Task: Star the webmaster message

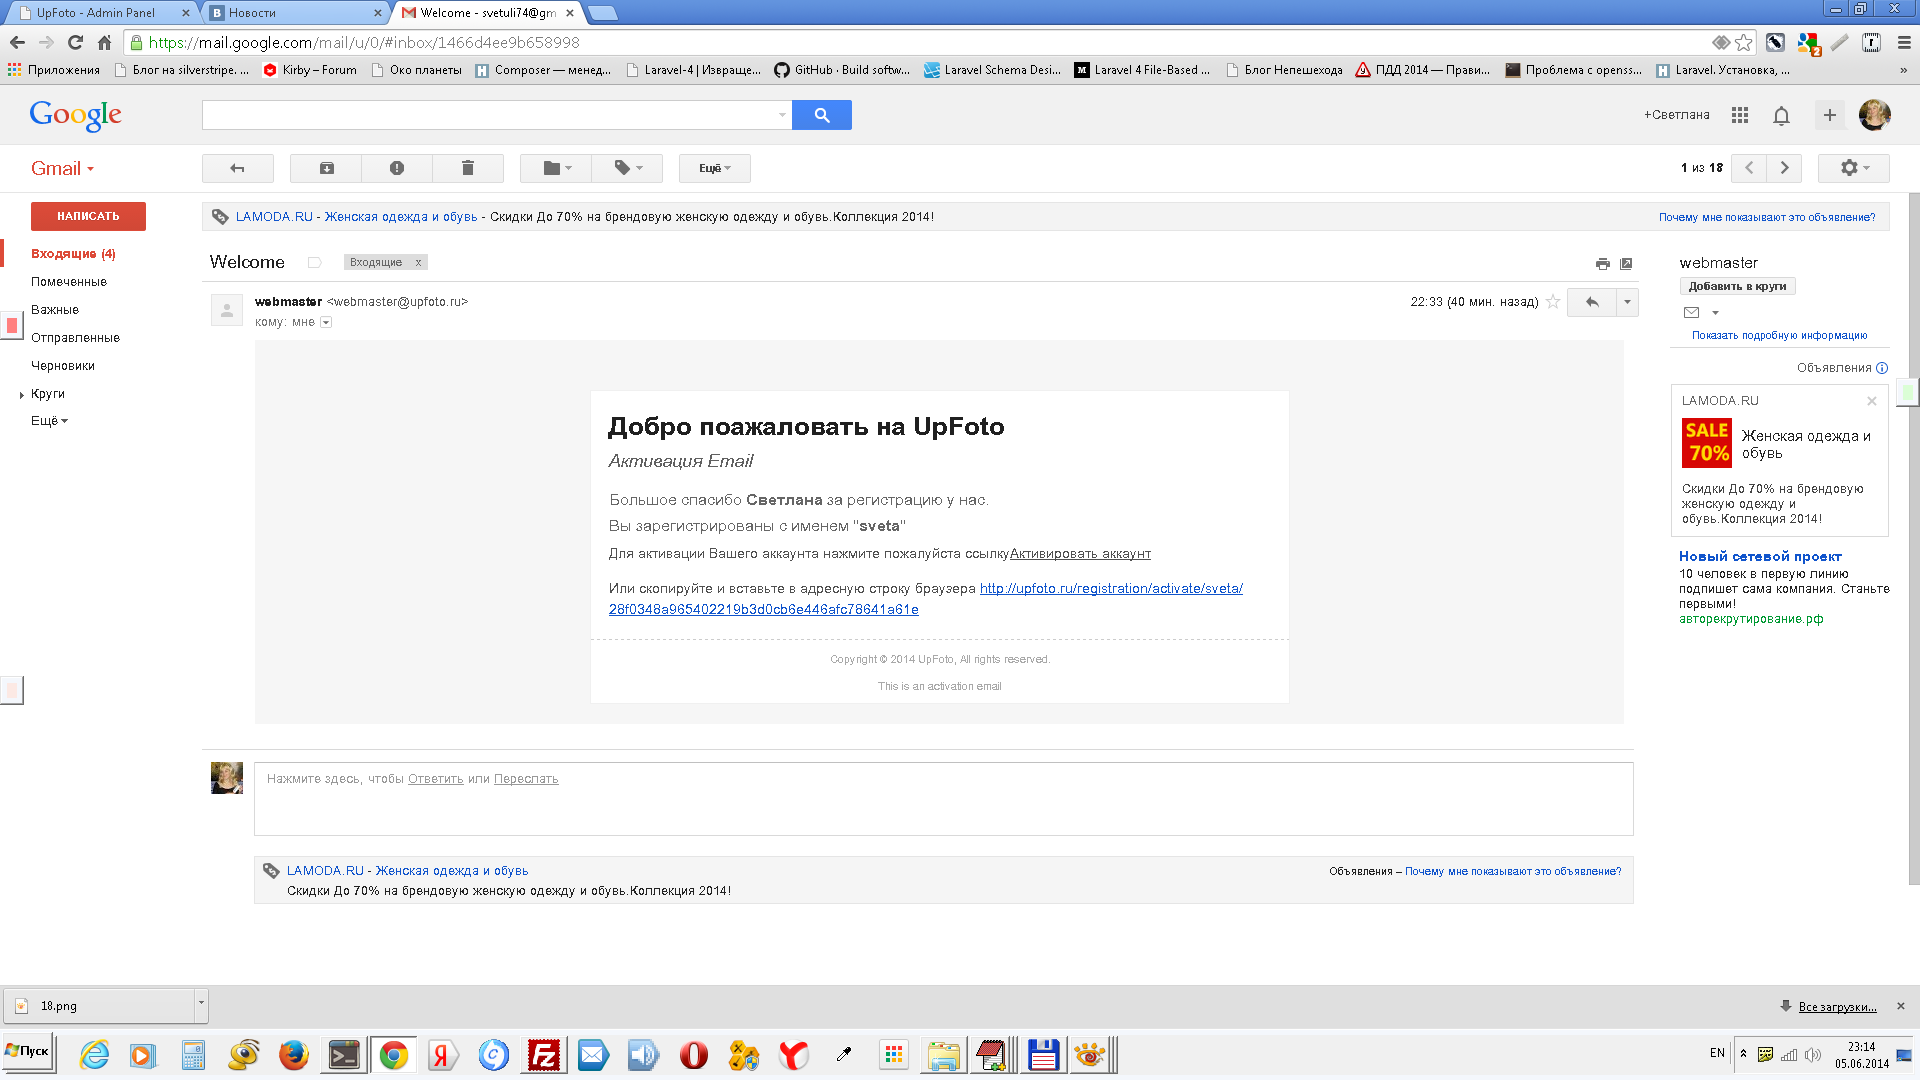Action: [1553, 302]
